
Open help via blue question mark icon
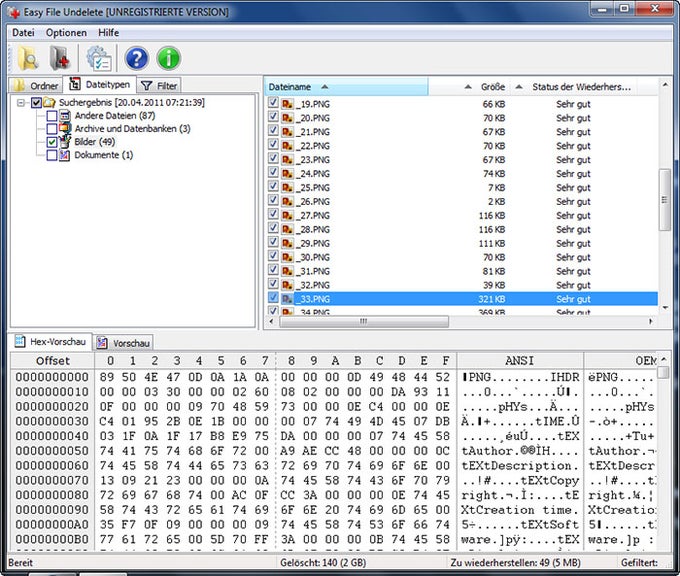(x=137, y=58)
